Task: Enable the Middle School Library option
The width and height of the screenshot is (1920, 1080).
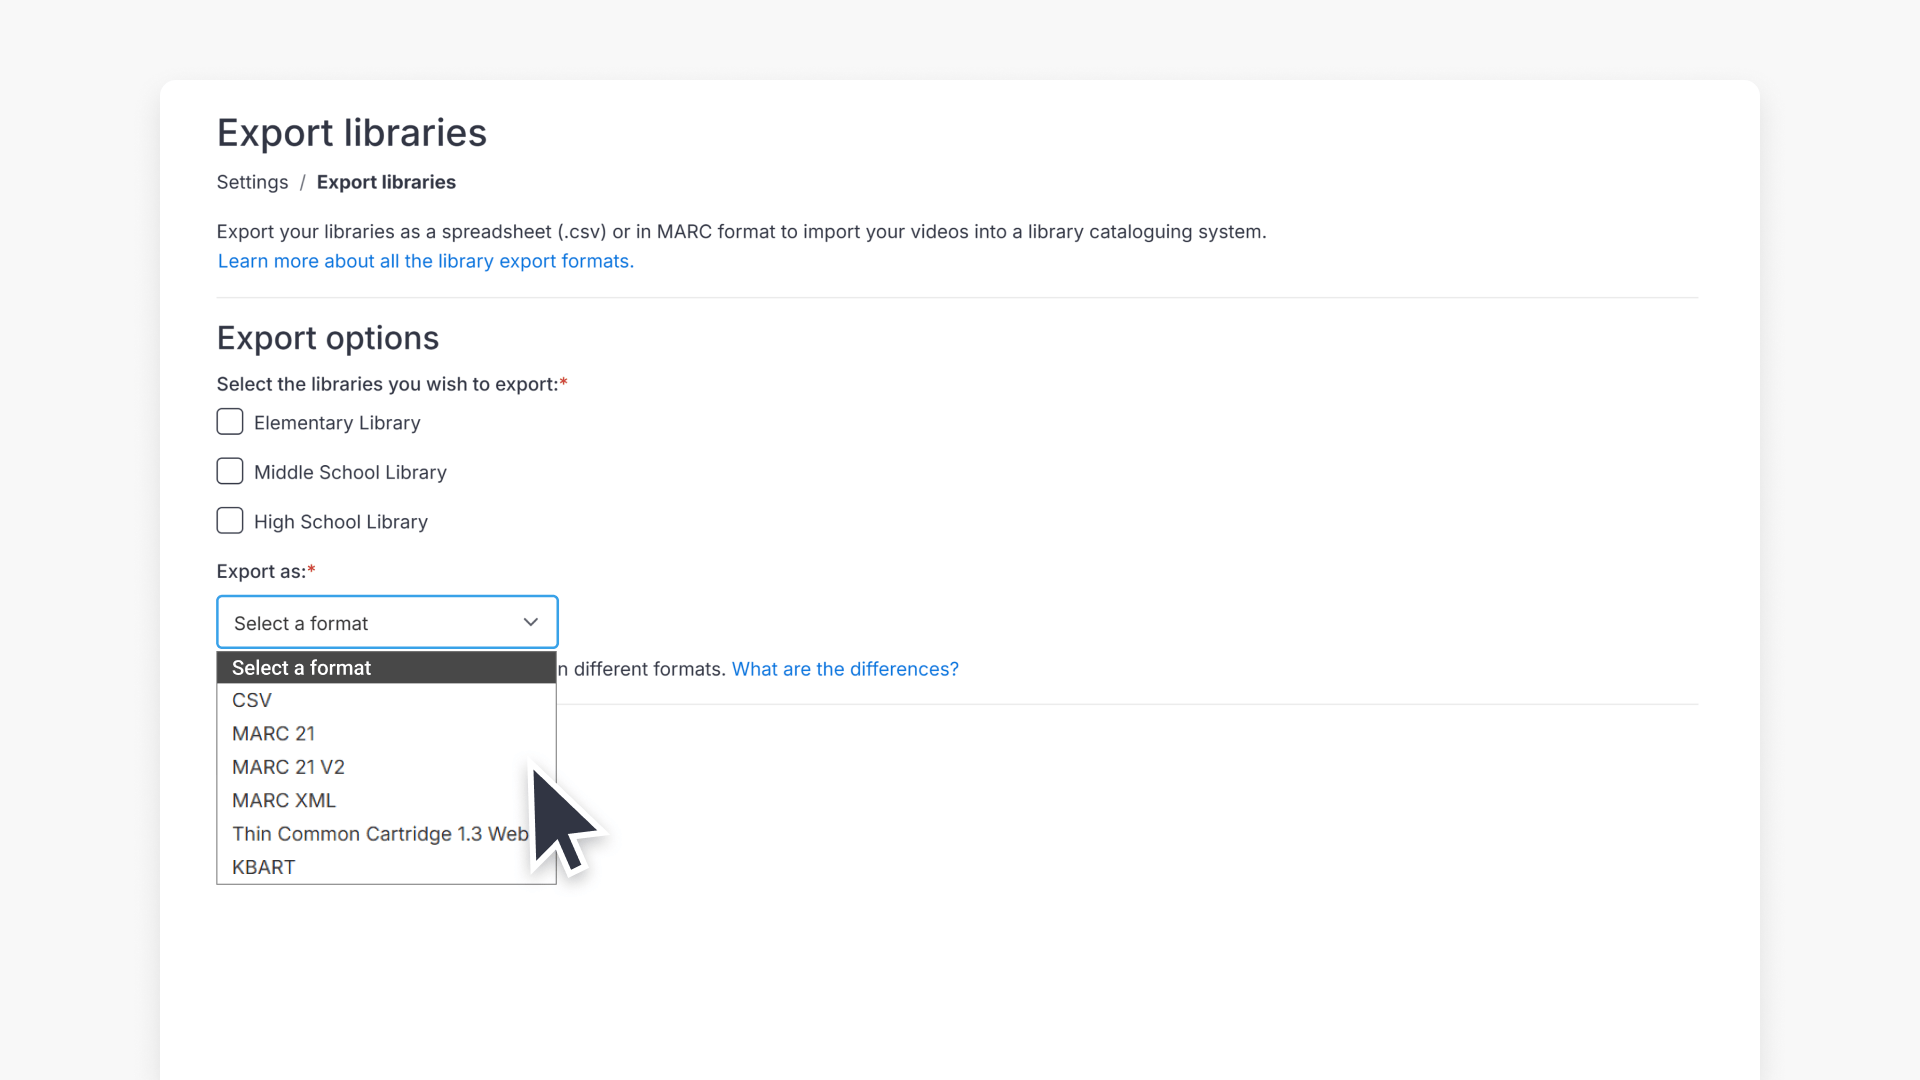Action: pyautogui.click(x=229, y=470)
